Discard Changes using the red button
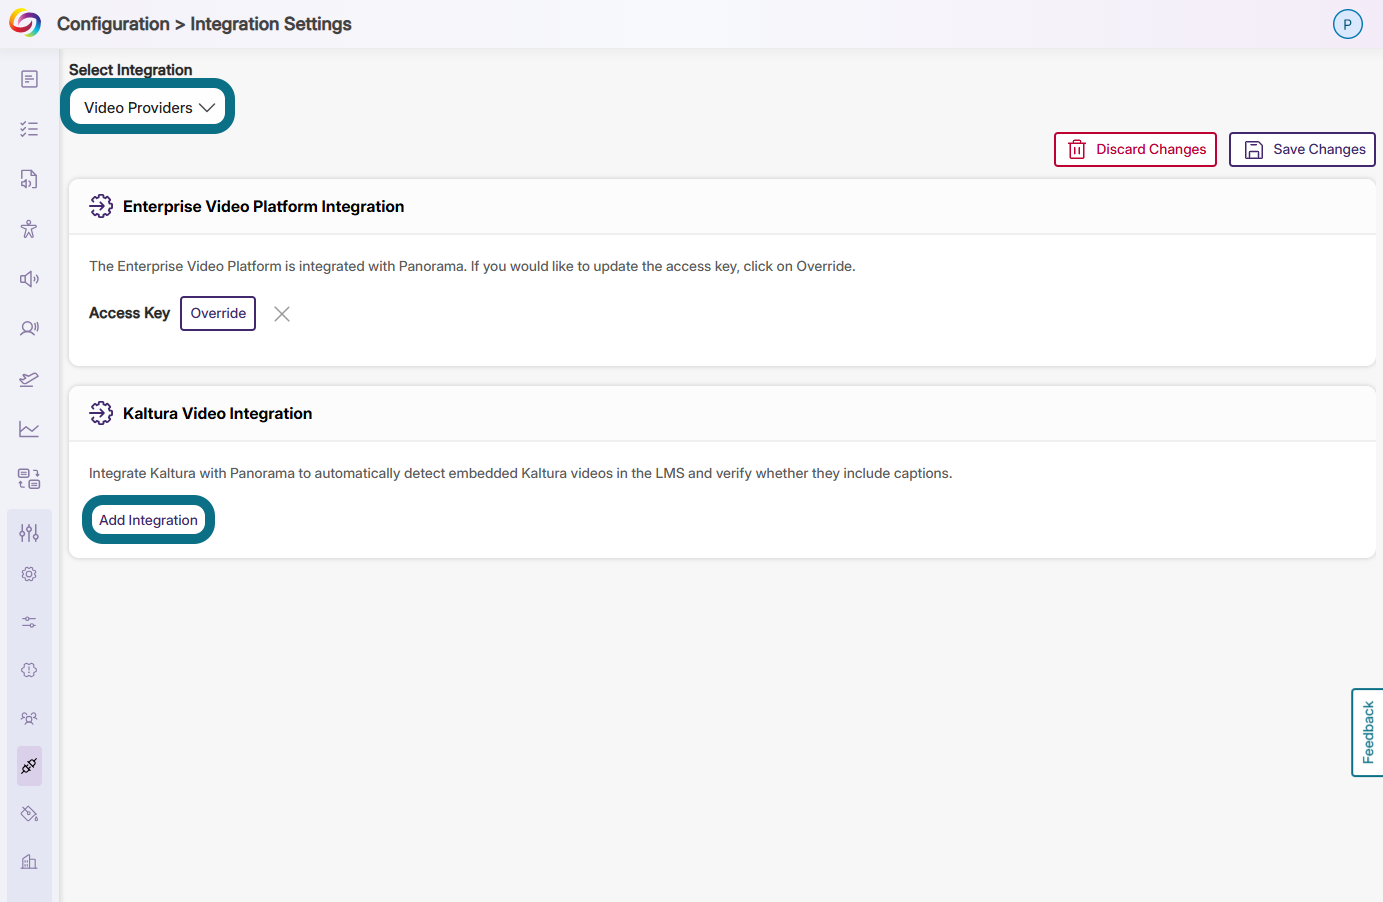Screen dimensions: 1383x902 click(x=1135, y=149)
